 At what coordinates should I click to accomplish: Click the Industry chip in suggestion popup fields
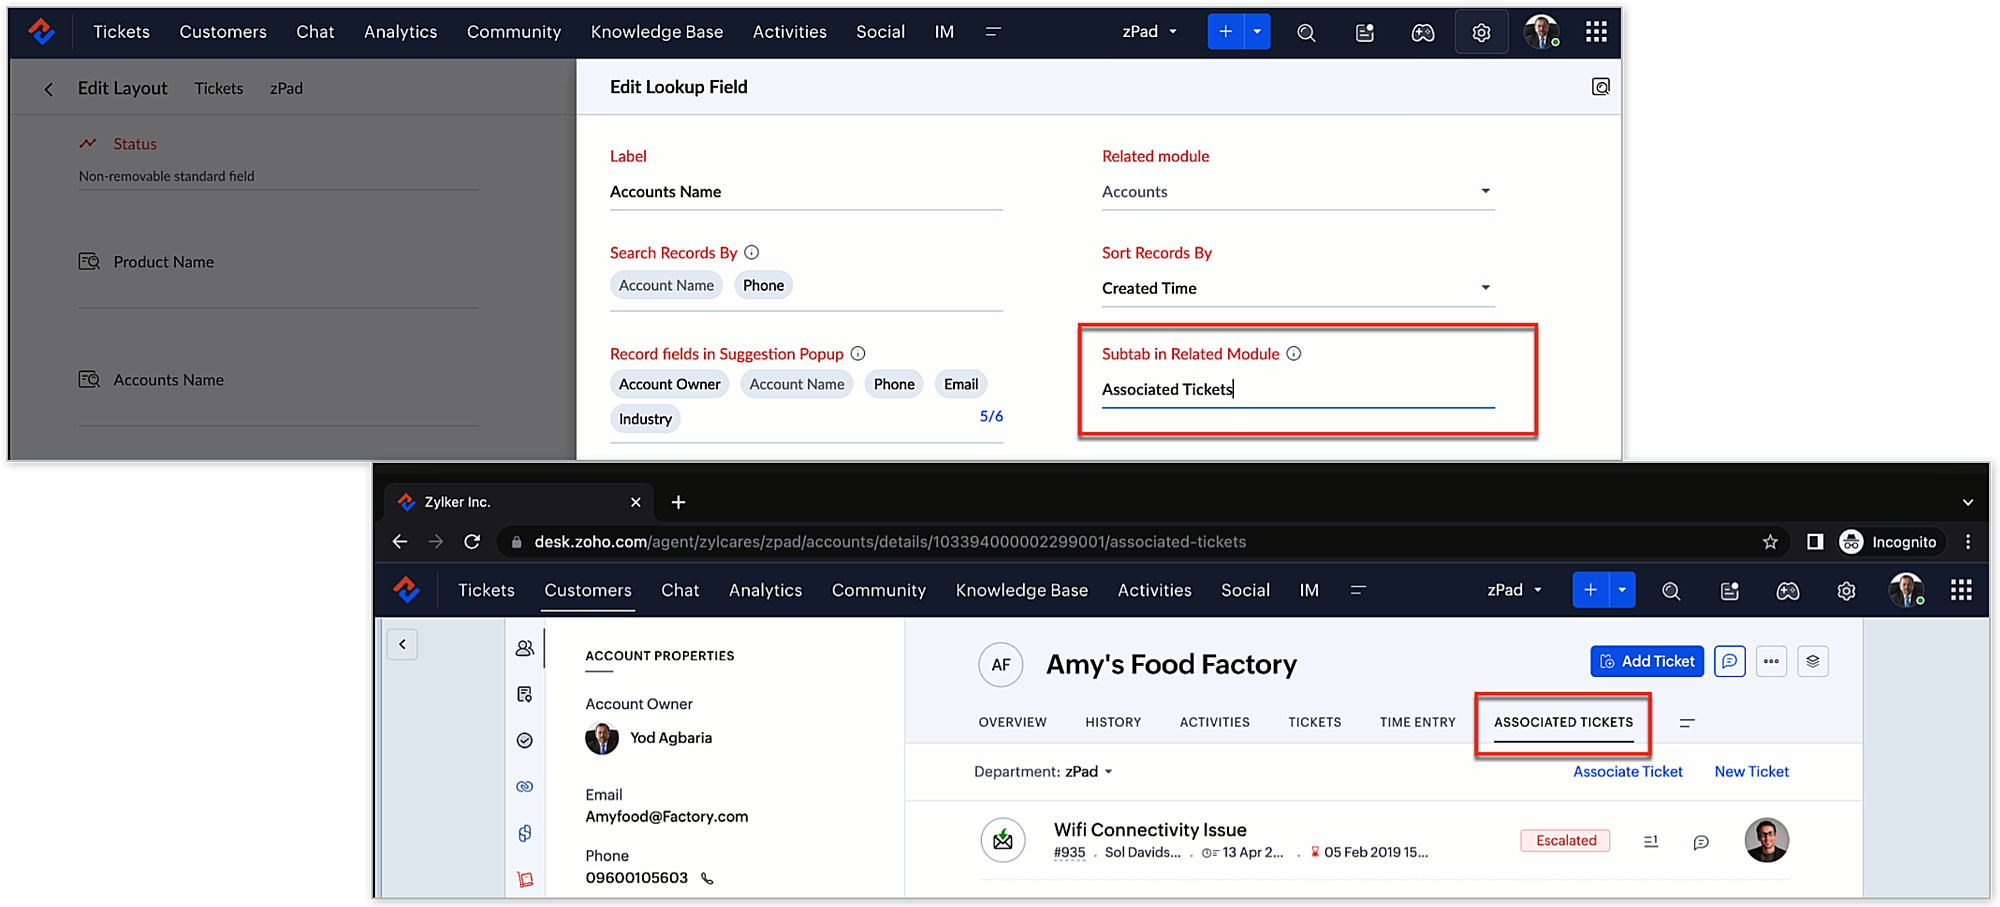click(x=645, y=419)
